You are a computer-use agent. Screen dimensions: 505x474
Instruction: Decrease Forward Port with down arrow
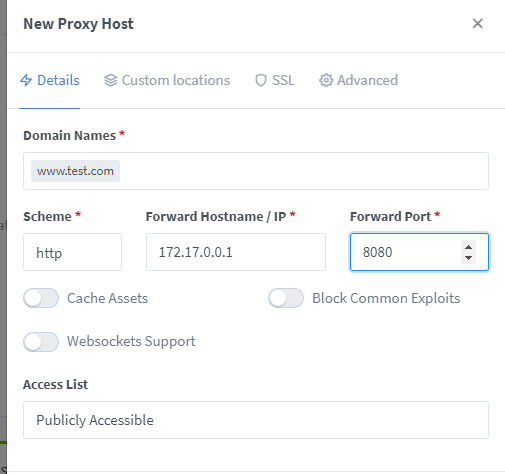[468, 258]
